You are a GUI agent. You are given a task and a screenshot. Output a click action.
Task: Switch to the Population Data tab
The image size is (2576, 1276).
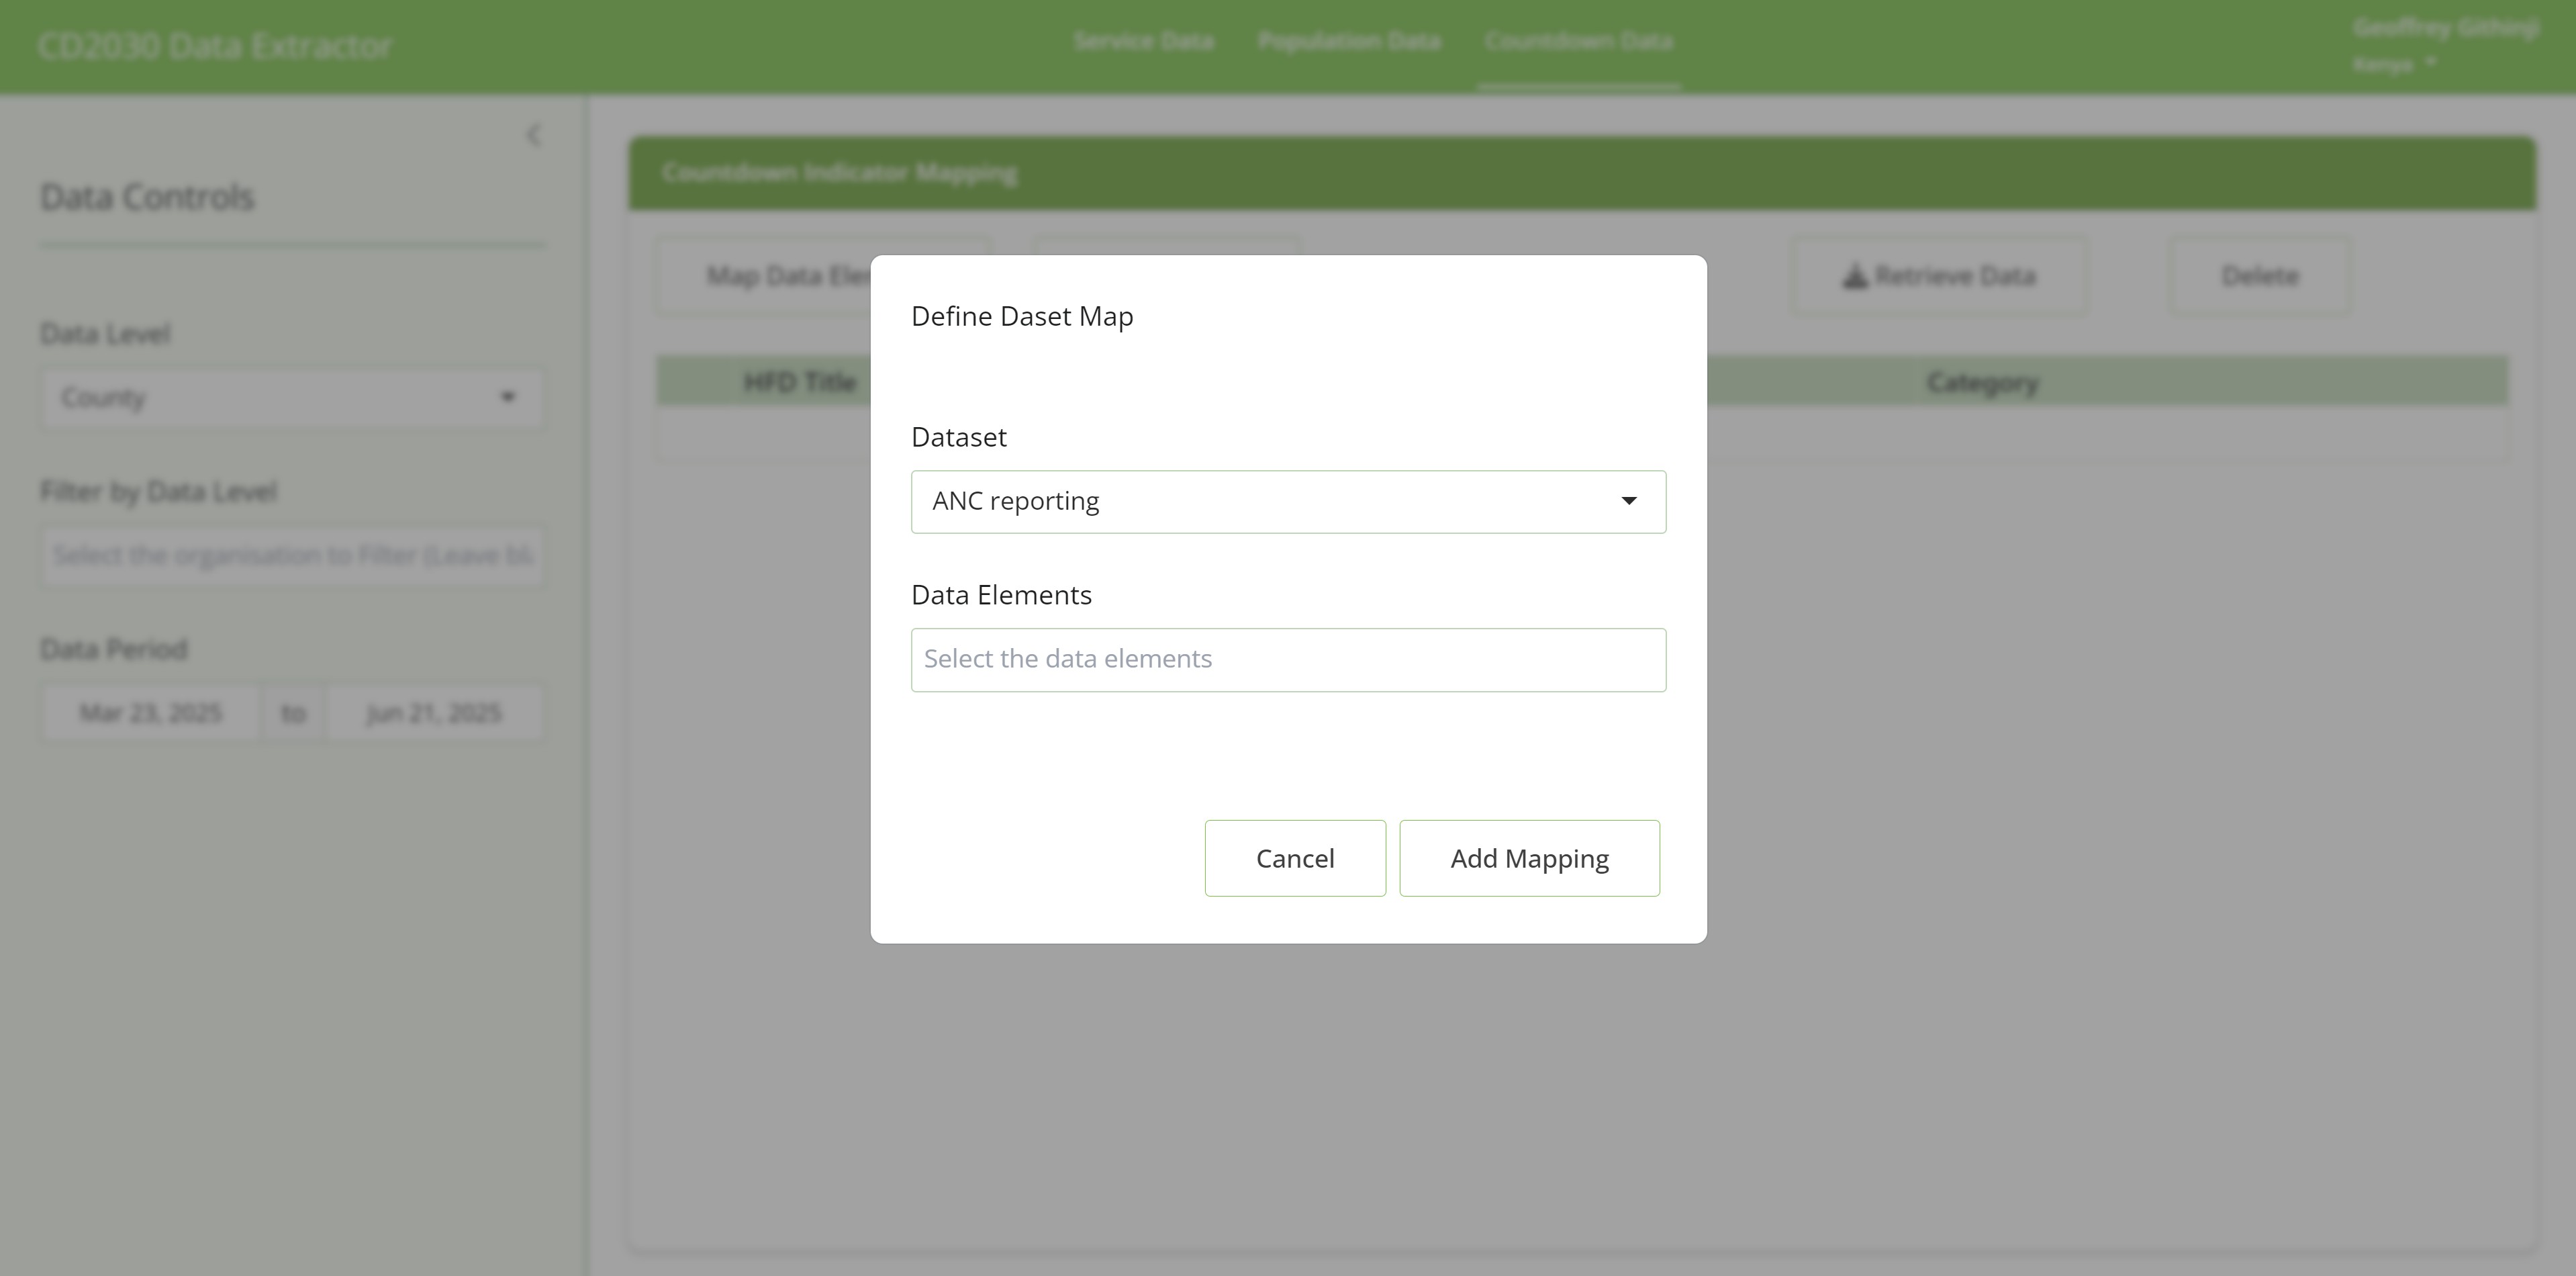point(1349,41)
